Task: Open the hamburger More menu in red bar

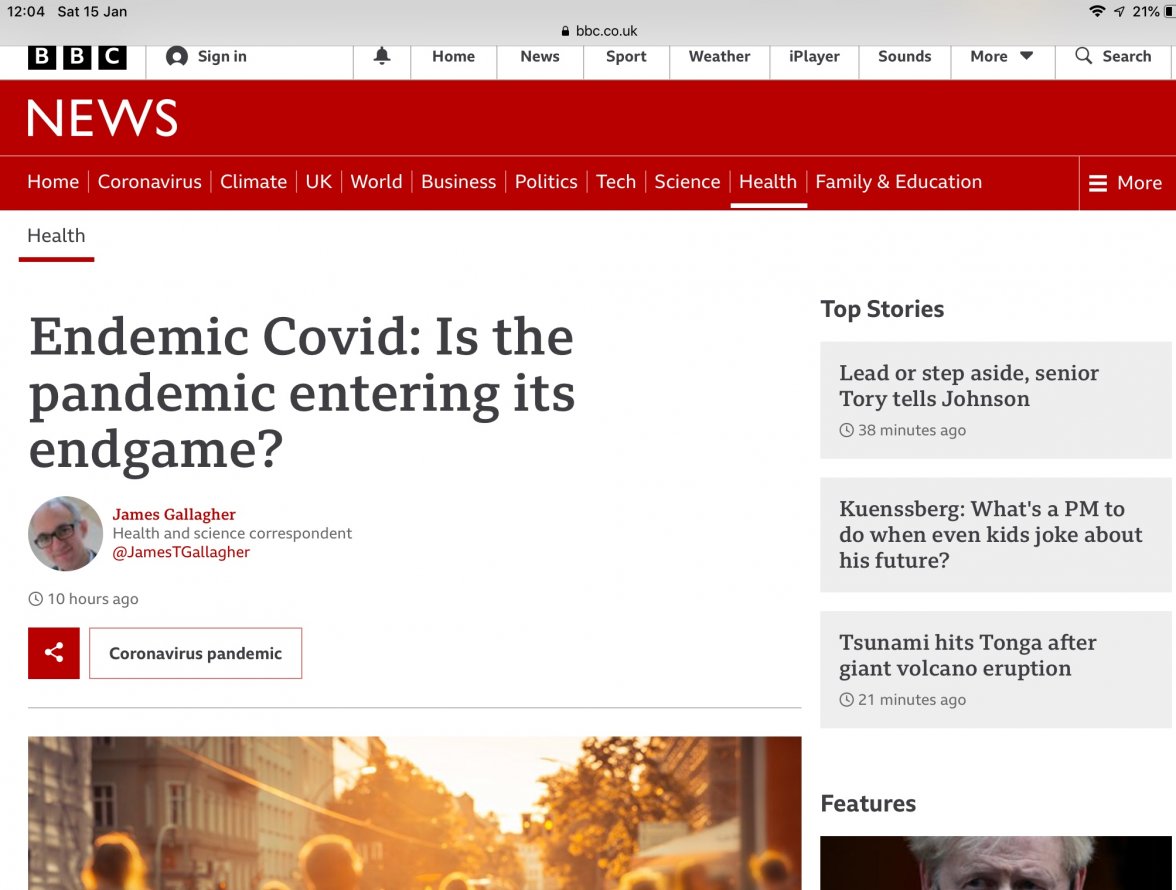Action: click(1125, 183)
